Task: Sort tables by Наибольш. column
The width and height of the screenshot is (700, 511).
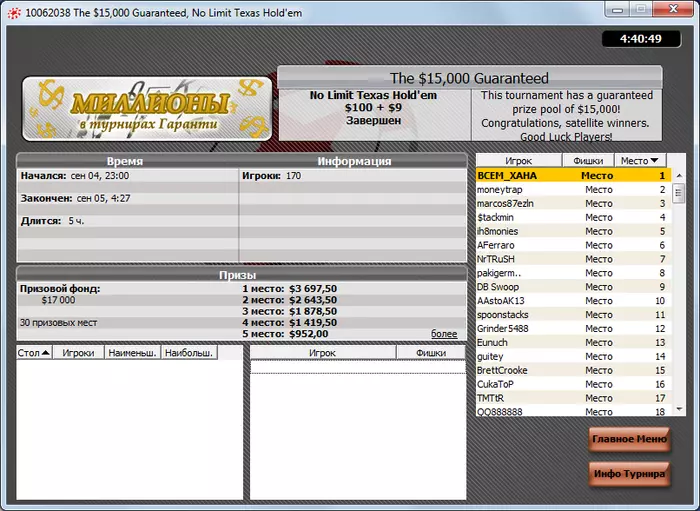Action: [189, 353]
